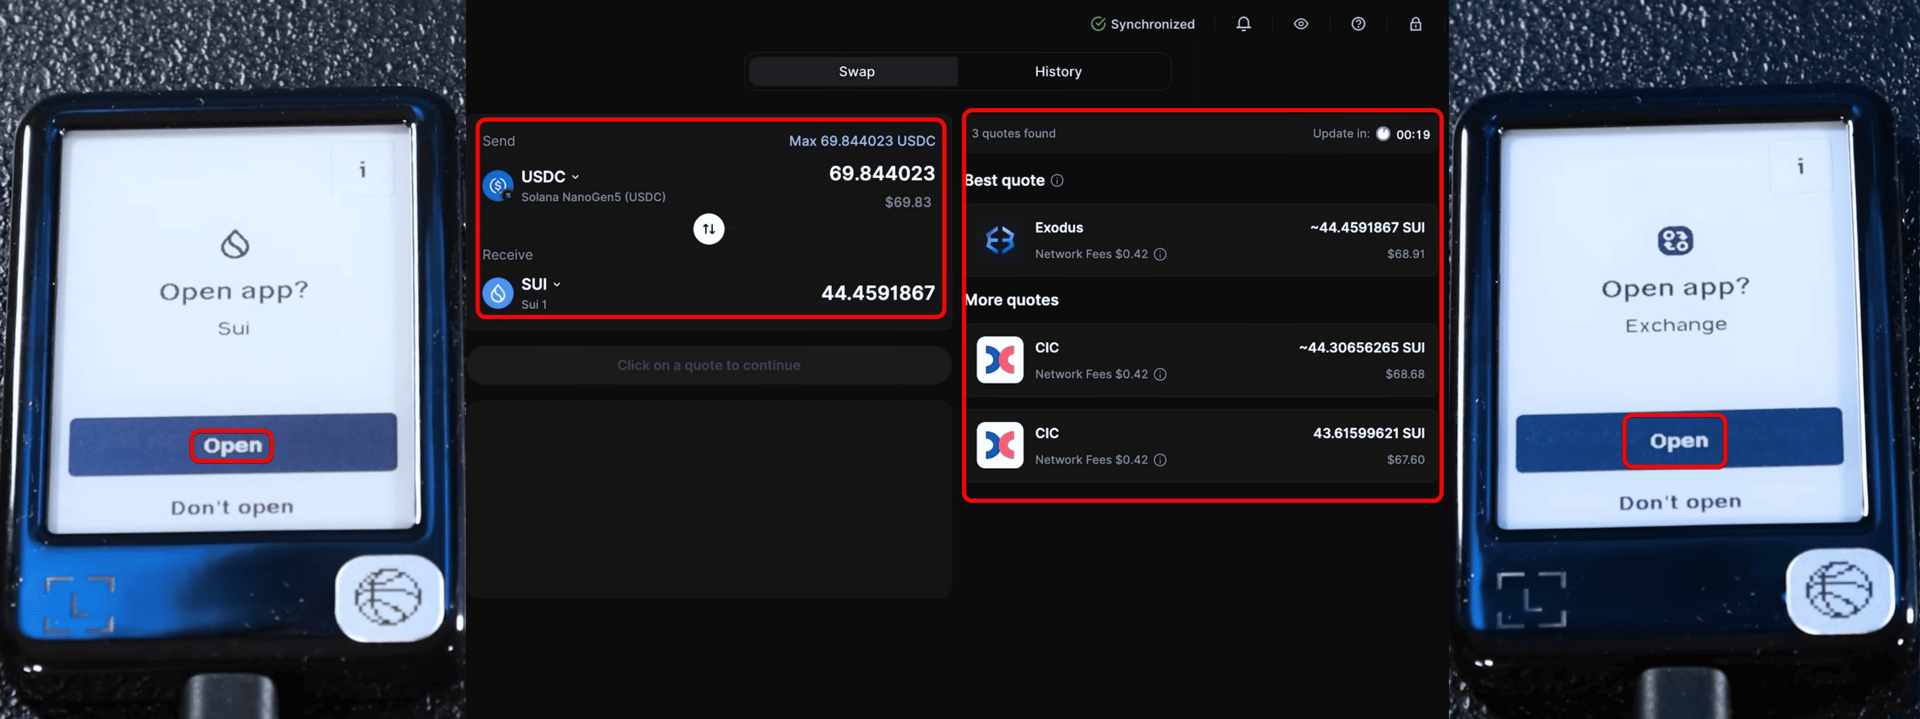Show network fees info for second CIC quote

click(x=1160, y=460)
